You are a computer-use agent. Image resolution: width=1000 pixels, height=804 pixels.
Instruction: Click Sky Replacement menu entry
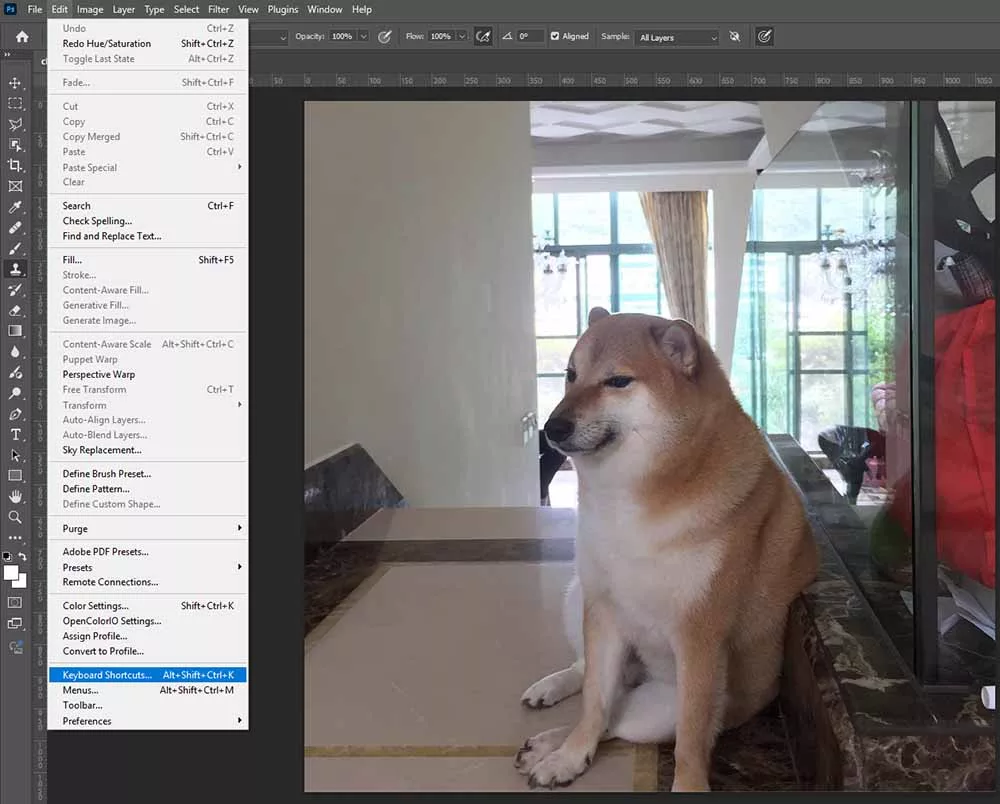(102, 450)
